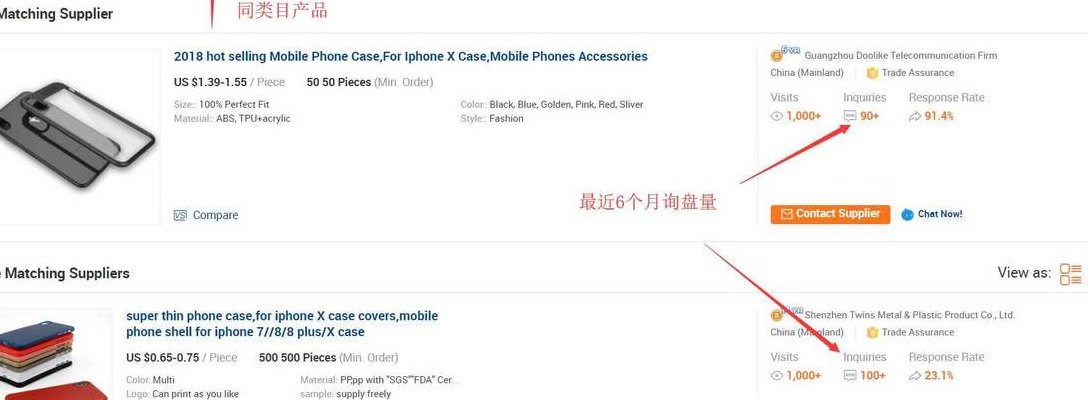Click the Compare icon for first product
1088x400 pixels.
pyautogui.click(x=180, y=215)
